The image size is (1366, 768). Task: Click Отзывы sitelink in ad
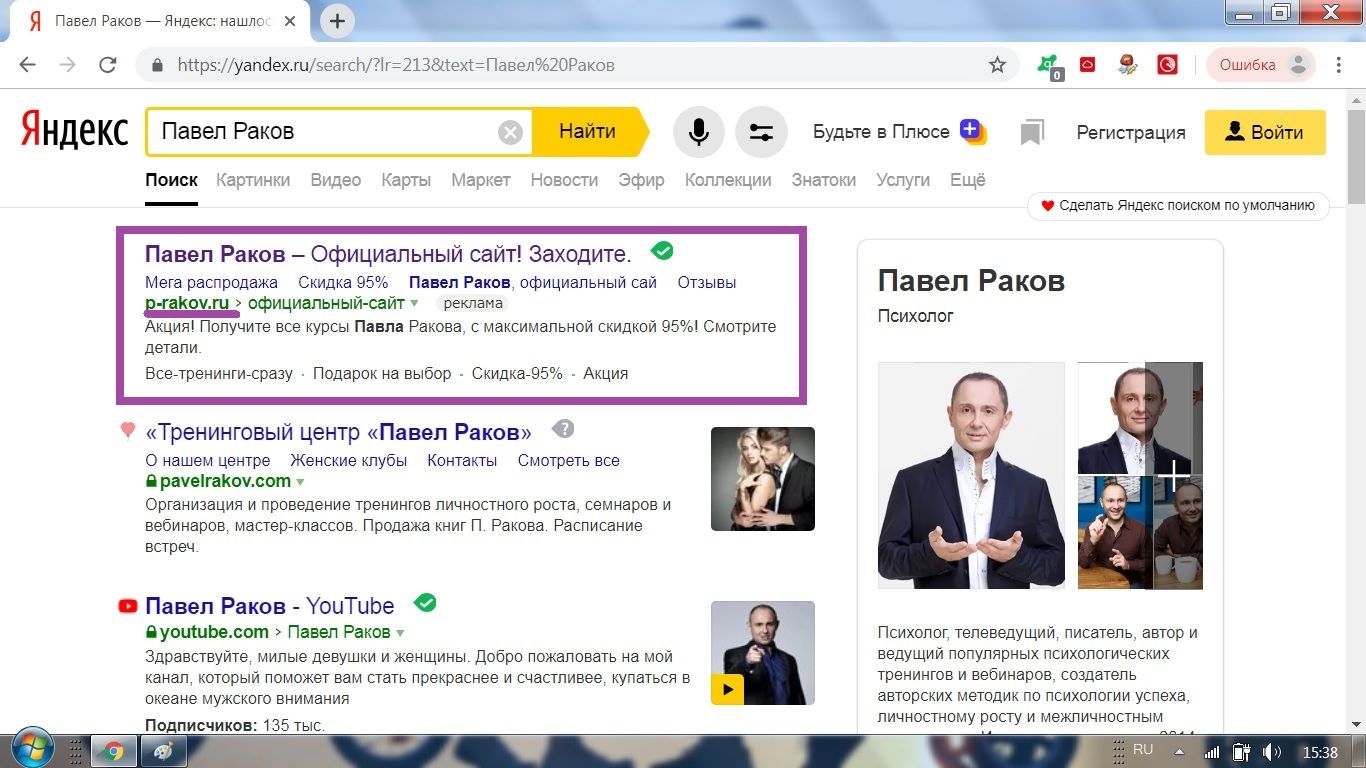pyautogui.click(x=707, y=282)
